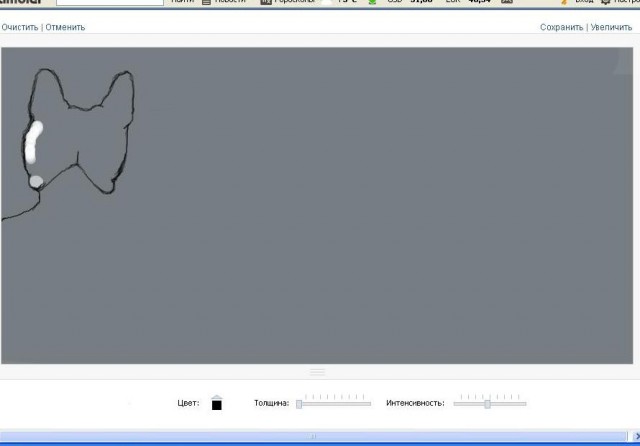The image size is (640, 446).
Task: Focus the search input field in top toolbar
Action: 110,2
